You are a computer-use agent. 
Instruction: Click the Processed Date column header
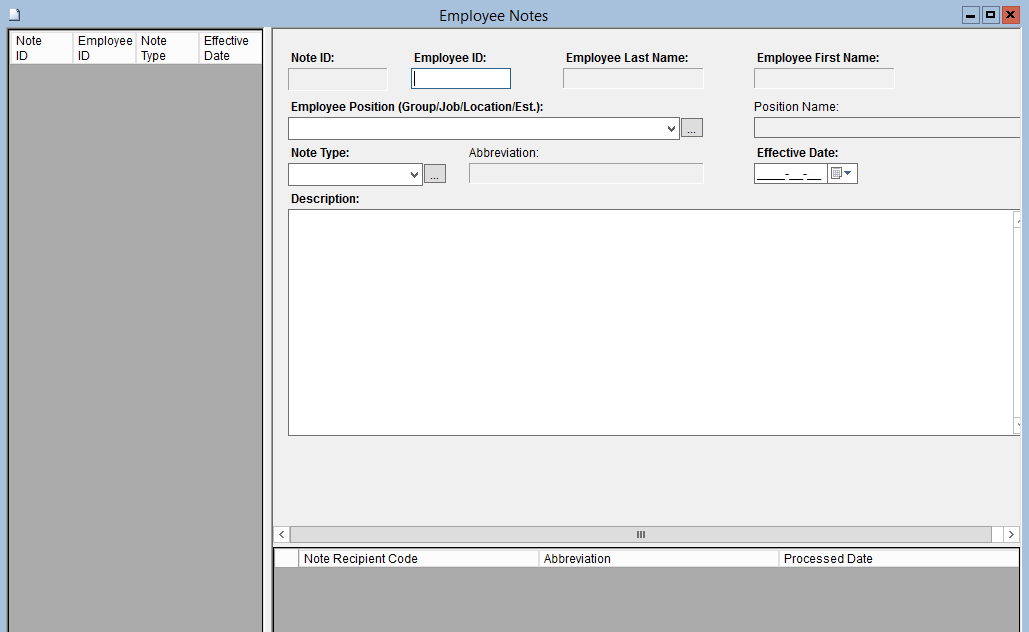pos(896,559)
